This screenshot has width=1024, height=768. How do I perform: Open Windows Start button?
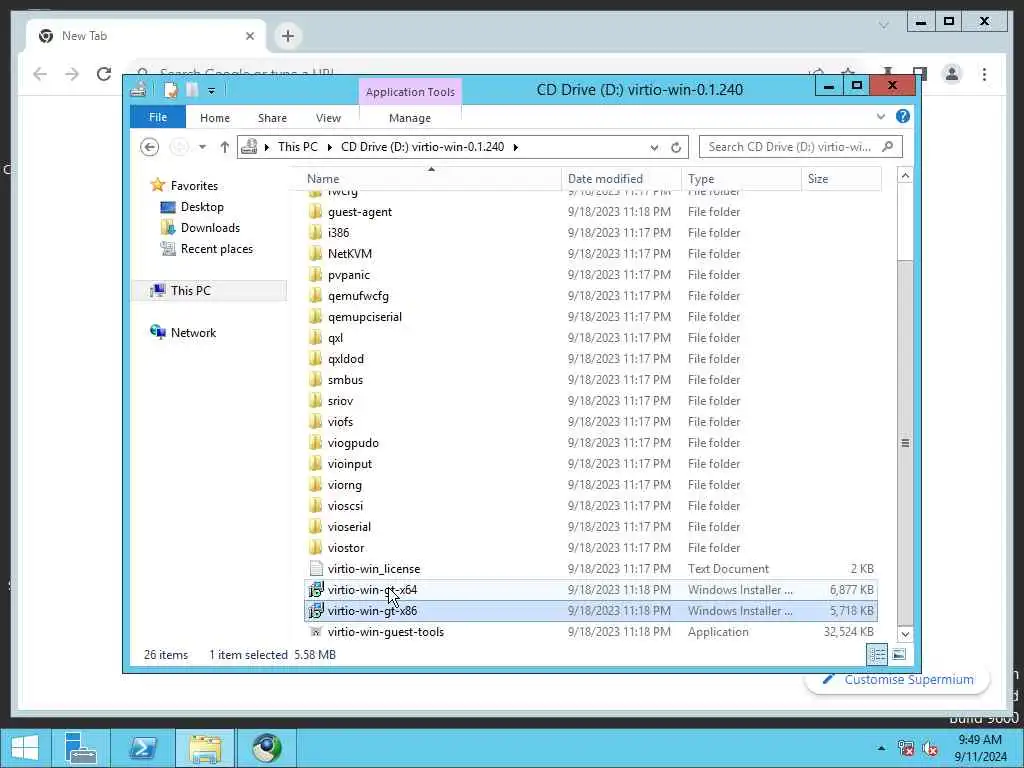coord(25,747)
